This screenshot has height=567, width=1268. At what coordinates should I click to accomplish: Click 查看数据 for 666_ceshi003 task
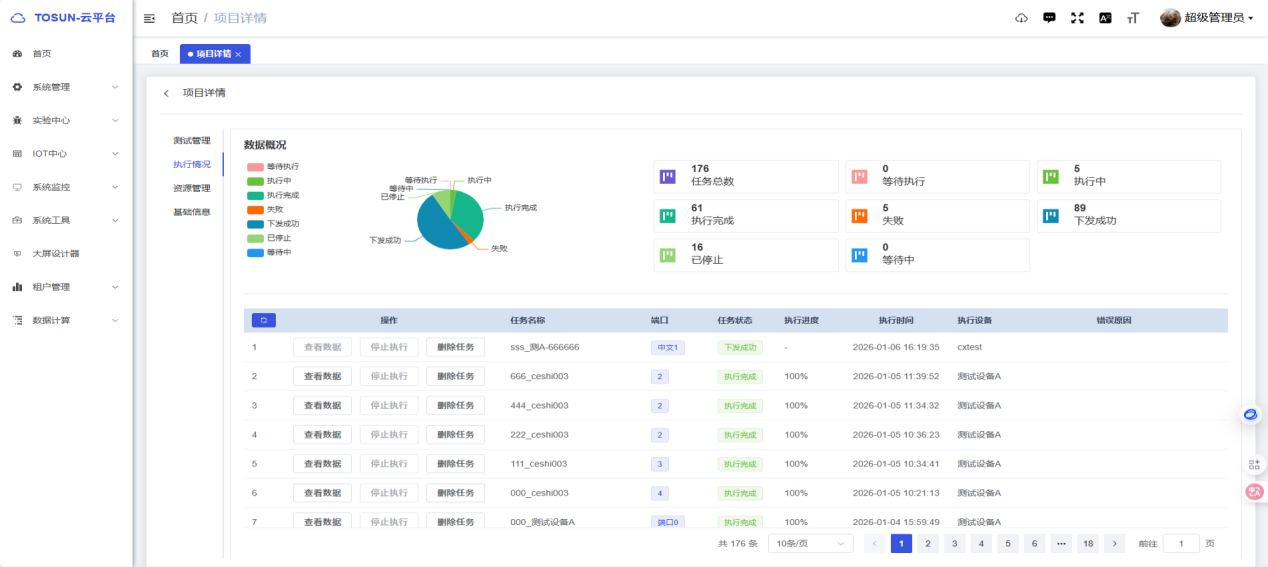tap(322, 376)
